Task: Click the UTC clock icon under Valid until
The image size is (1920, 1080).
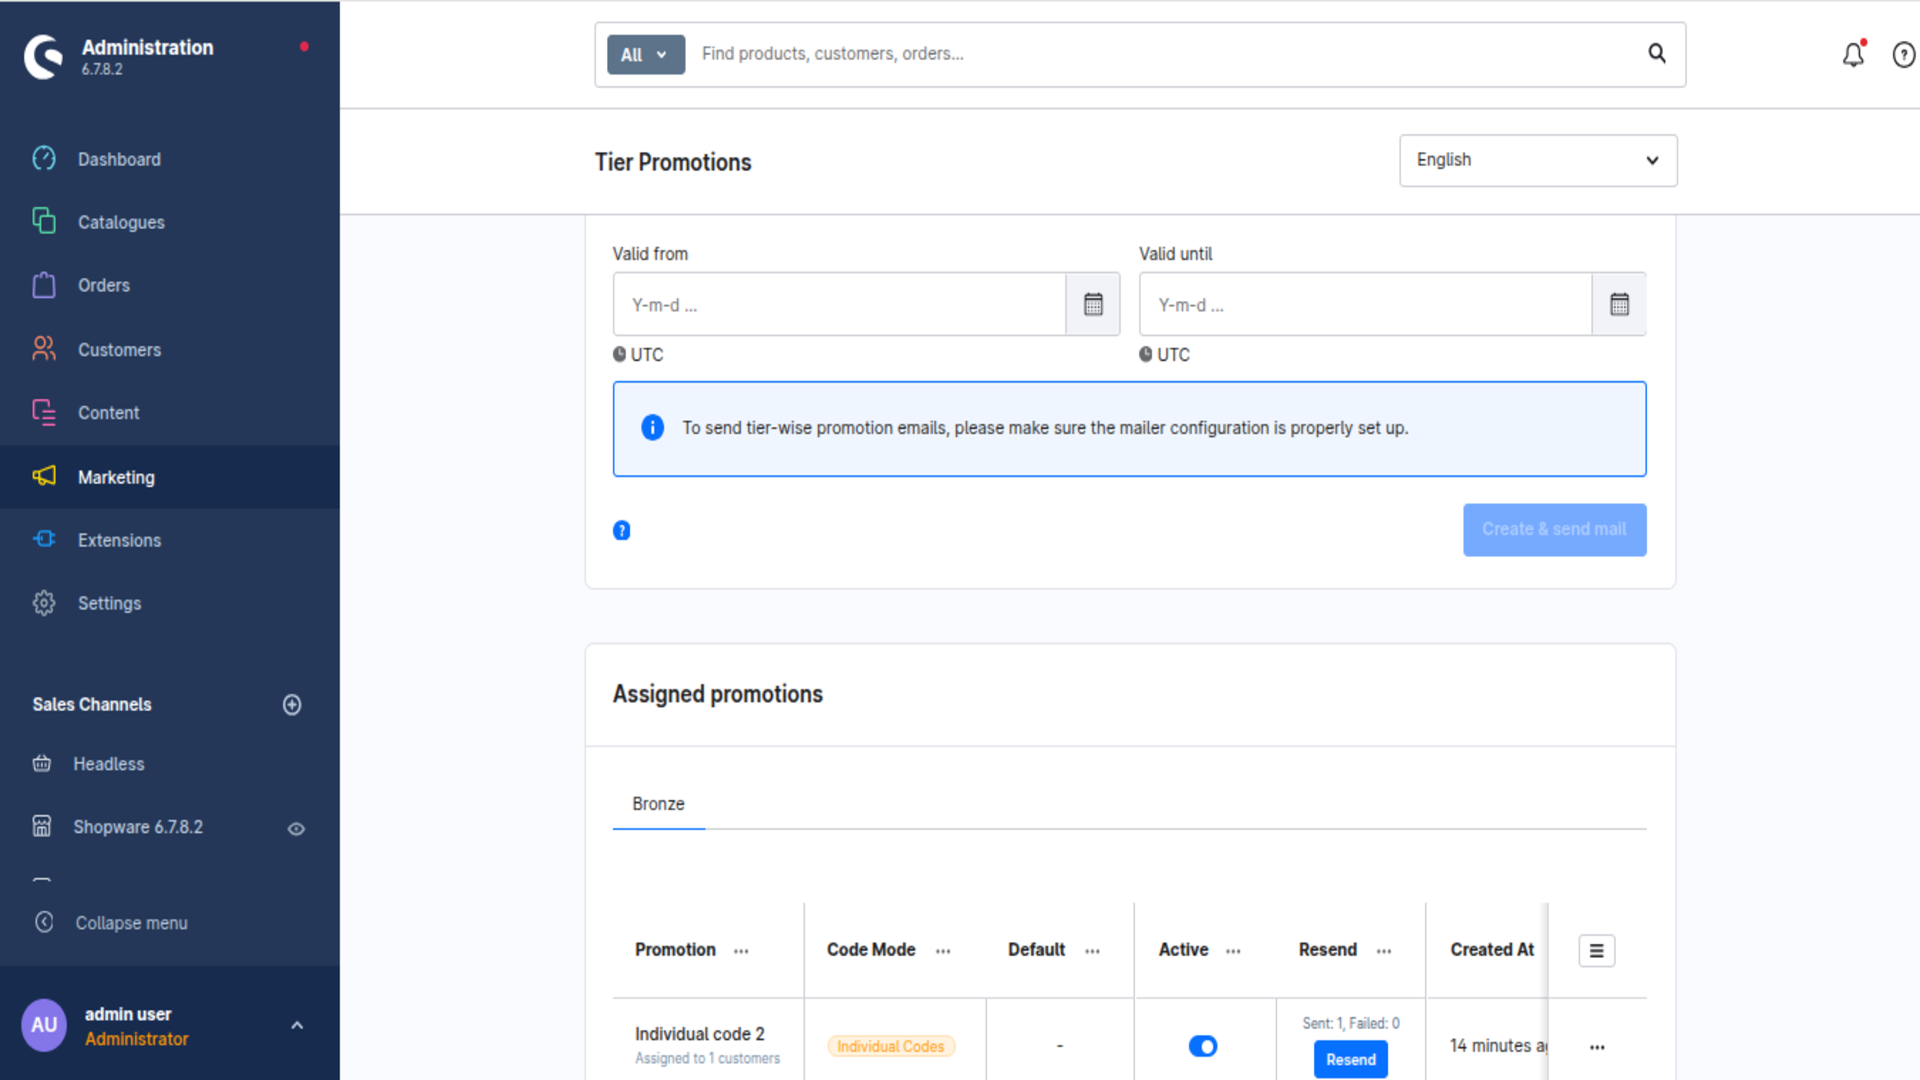Action: (x=1146, y=354)
